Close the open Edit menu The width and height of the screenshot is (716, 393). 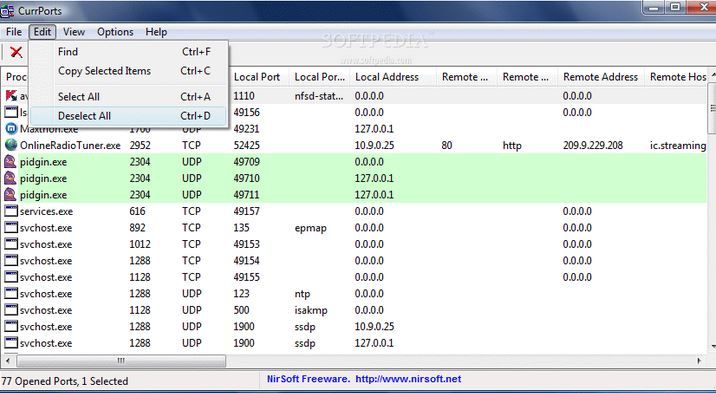(x=42, y=32)
